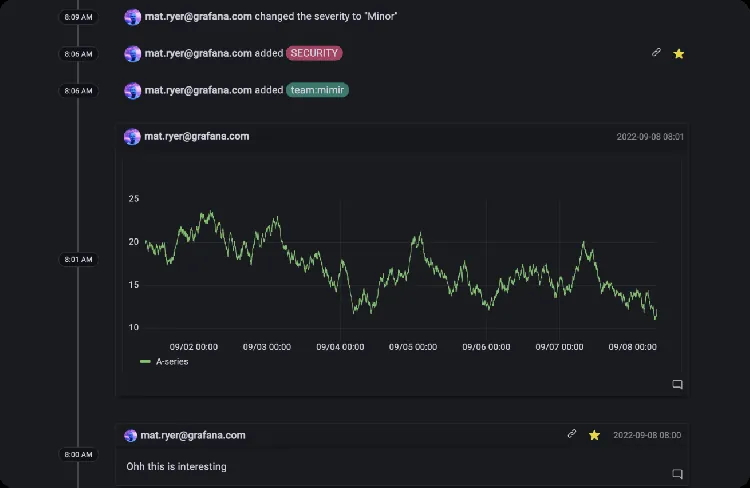Click the SECURITY label badge
Viewport: 750px width, 488px height.
pyautogui.click(x=314, y=53)
